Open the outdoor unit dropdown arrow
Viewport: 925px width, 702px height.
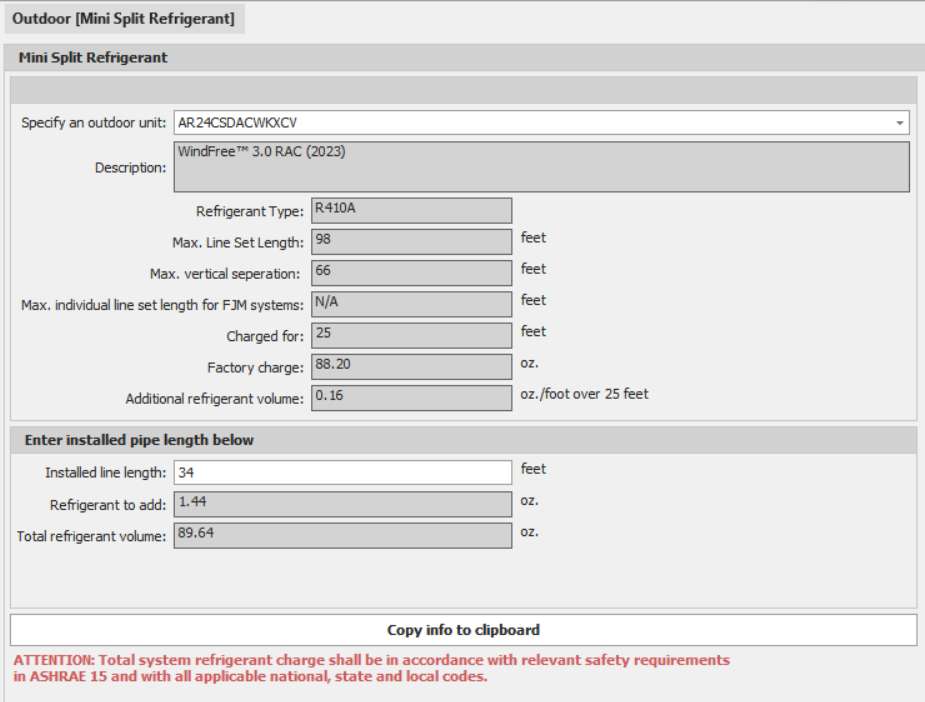900,123
